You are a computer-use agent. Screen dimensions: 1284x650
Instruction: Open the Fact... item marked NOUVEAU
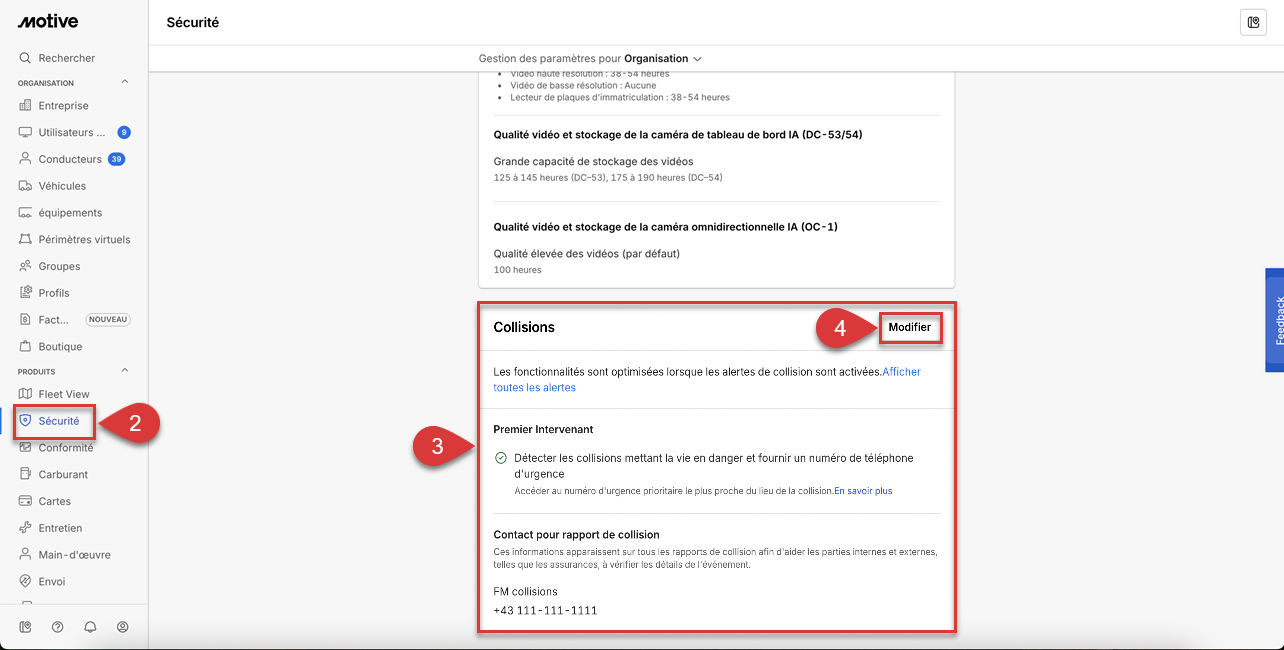[74, 320]
